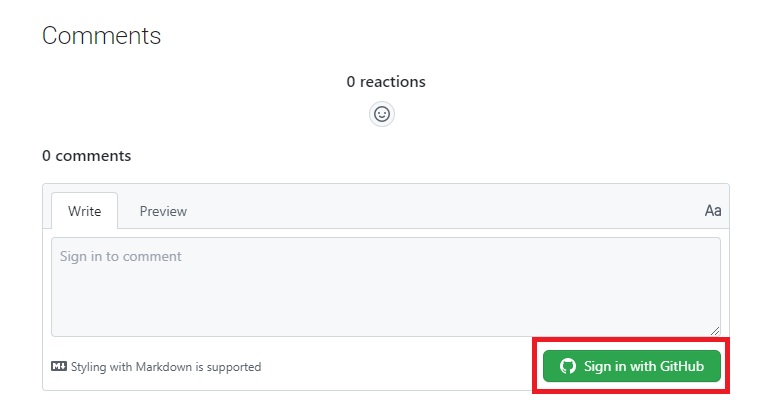Click the textarea resize grip corner

[x=715, y=331]
